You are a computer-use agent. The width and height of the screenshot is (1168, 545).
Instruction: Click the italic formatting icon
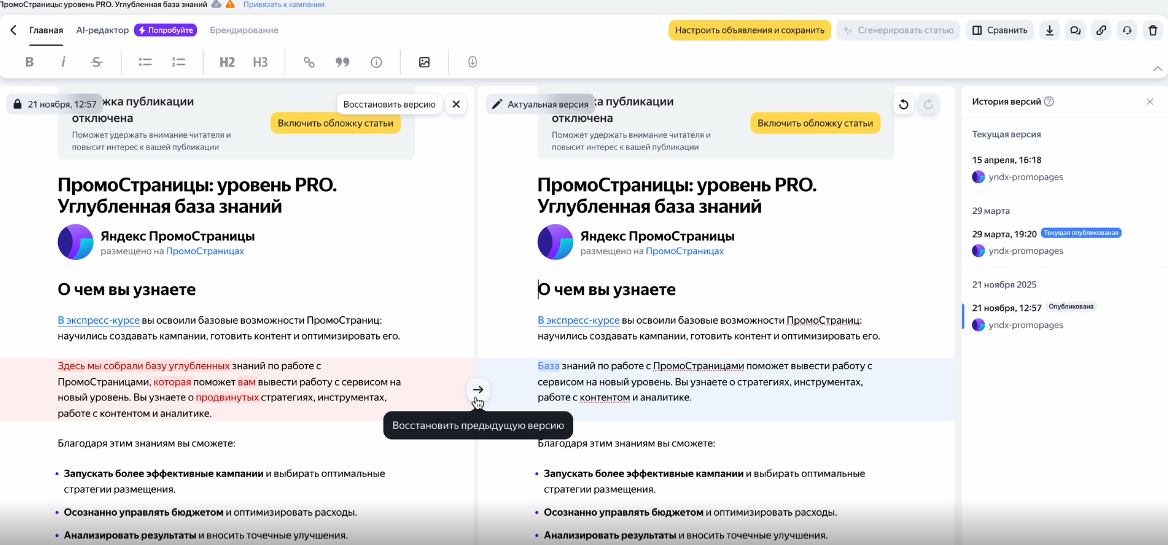tap(63, 62)
